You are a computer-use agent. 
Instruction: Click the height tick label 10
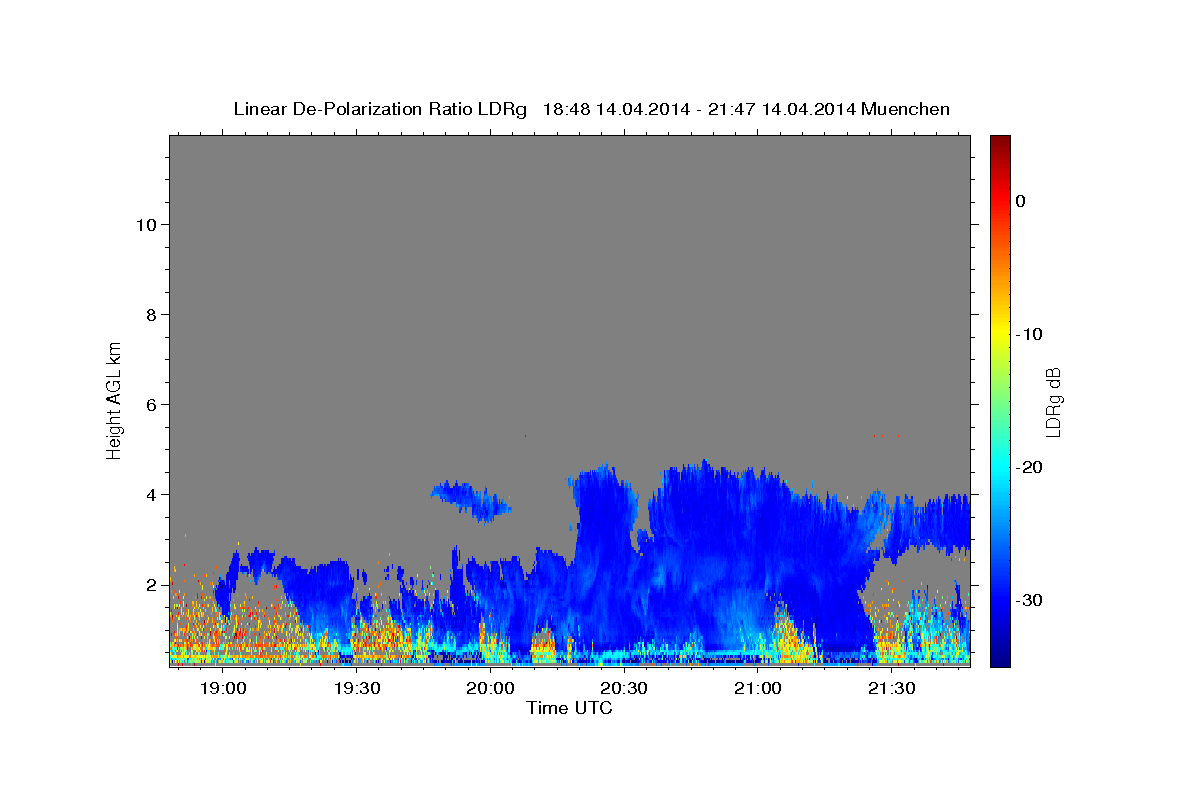[146, 225]
